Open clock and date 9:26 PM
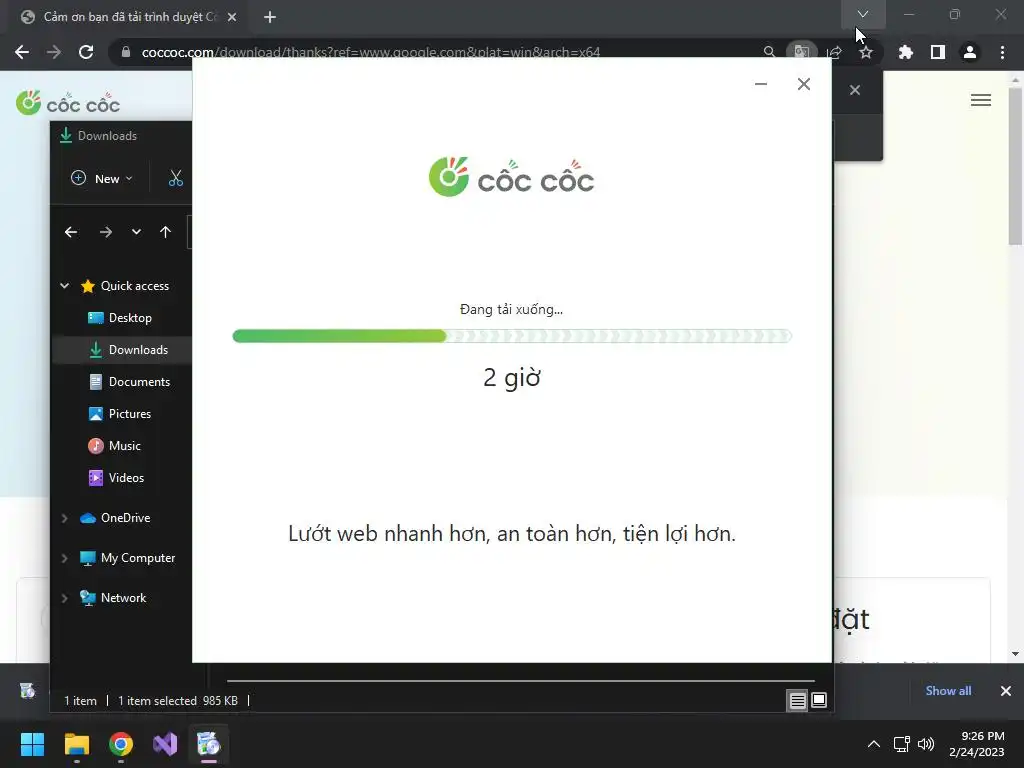This screenshot has height=768, width=1024. tap(976, 744)
